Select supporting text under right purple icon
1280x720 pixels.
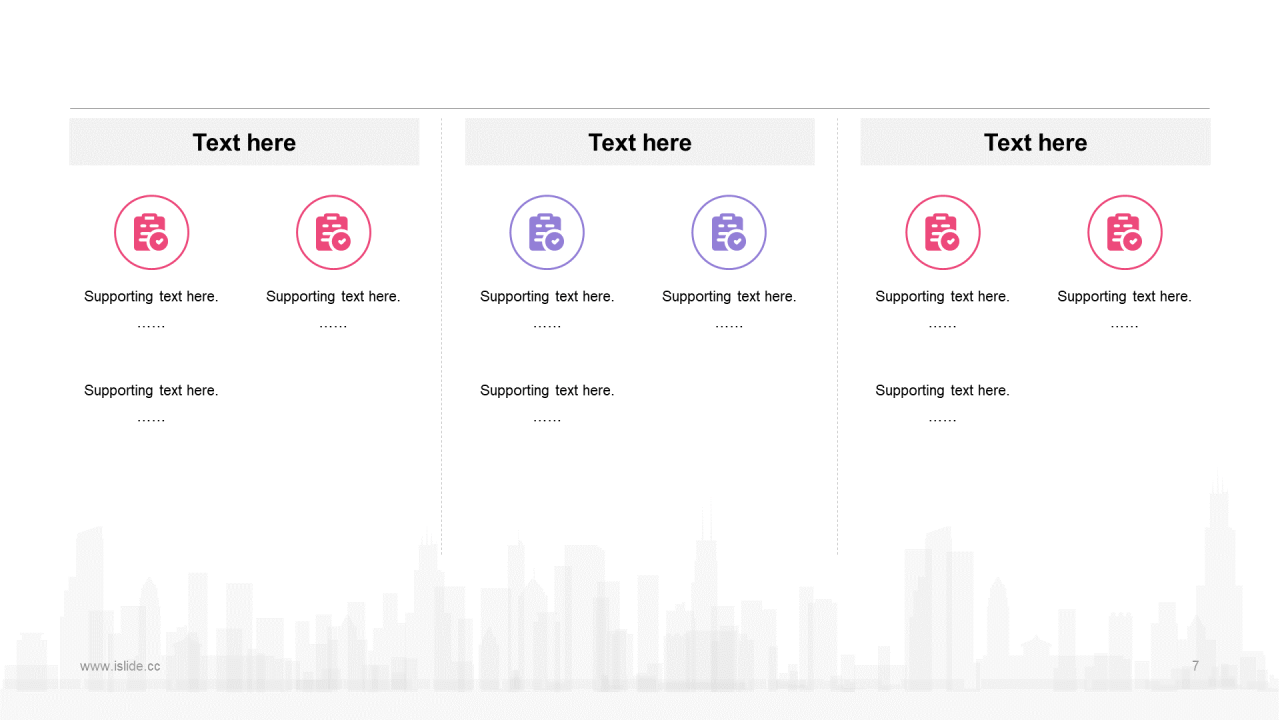click(x=729, y=297)
